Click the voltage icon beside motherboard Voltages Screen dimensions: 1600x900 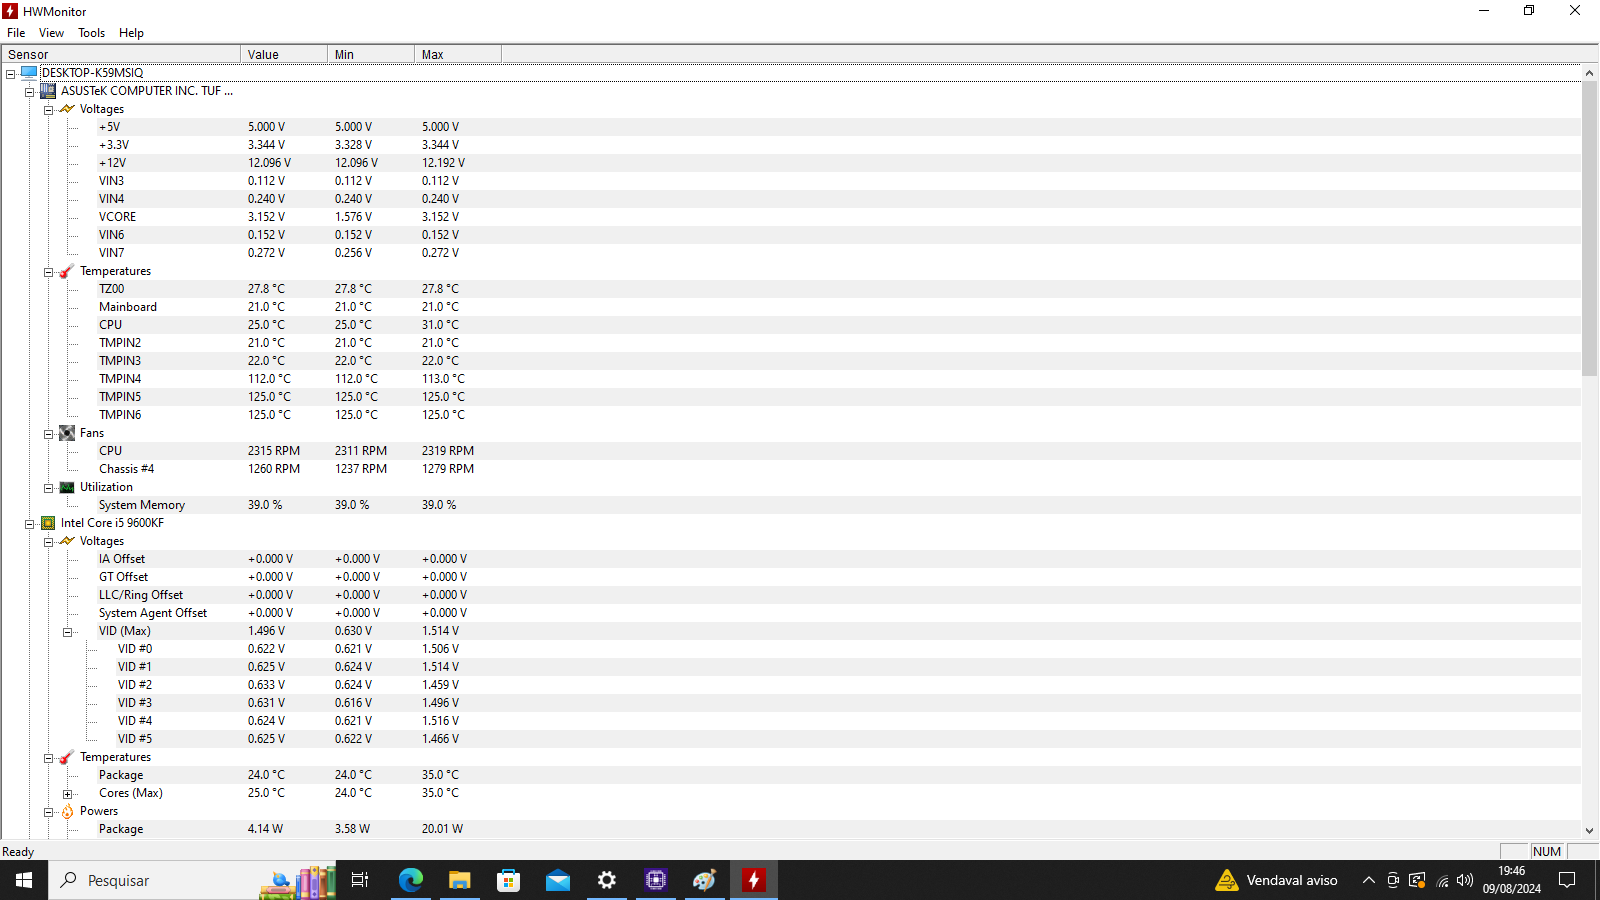(x=67, y=108)
